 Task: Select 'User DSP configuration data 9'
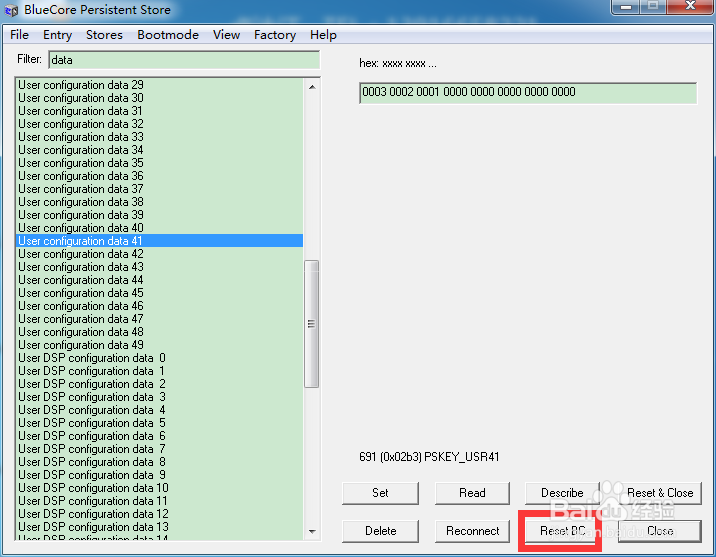(x=159, y=475)
